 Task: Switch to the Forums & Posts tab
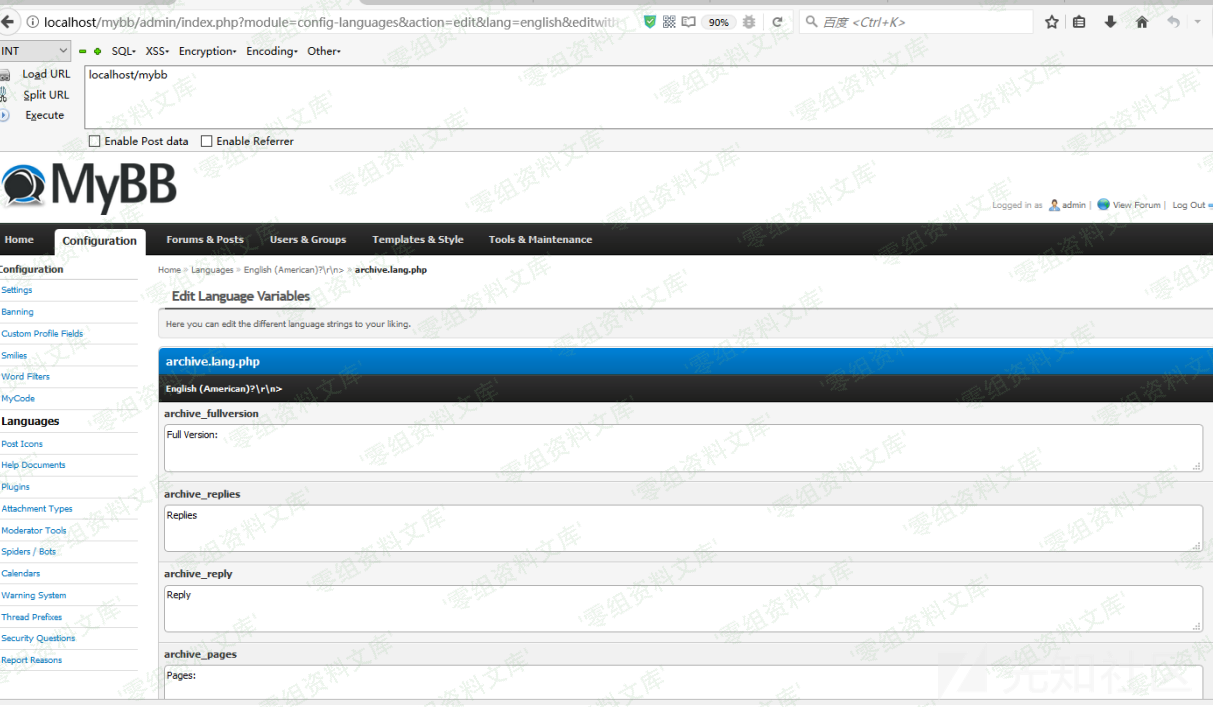coord(204,240)
